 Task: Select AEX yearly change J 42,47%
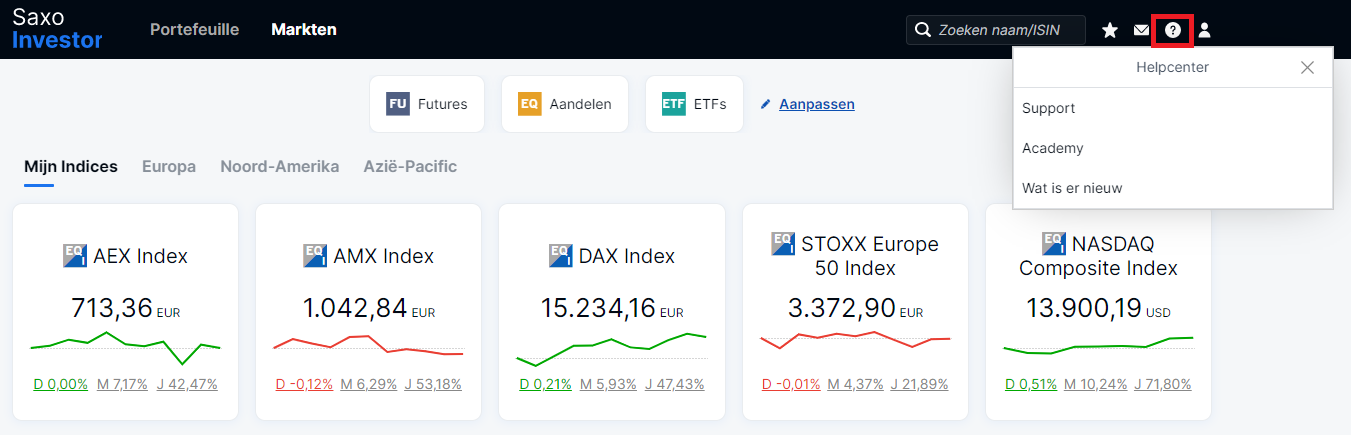tap(187, 384)
